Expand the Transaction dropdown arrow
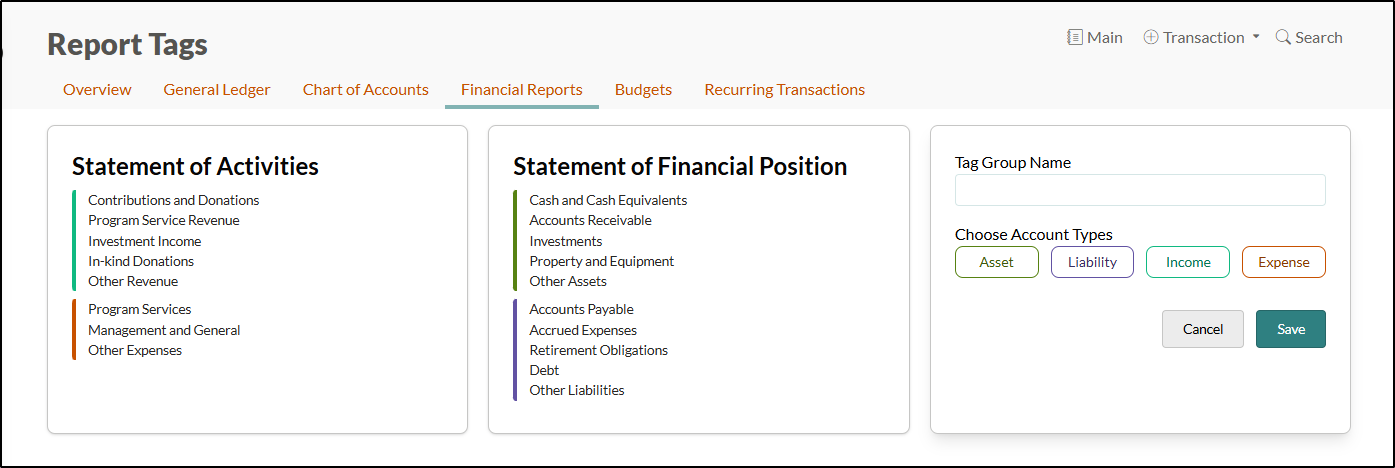 pyautogui.click(x=1256, y=37)
